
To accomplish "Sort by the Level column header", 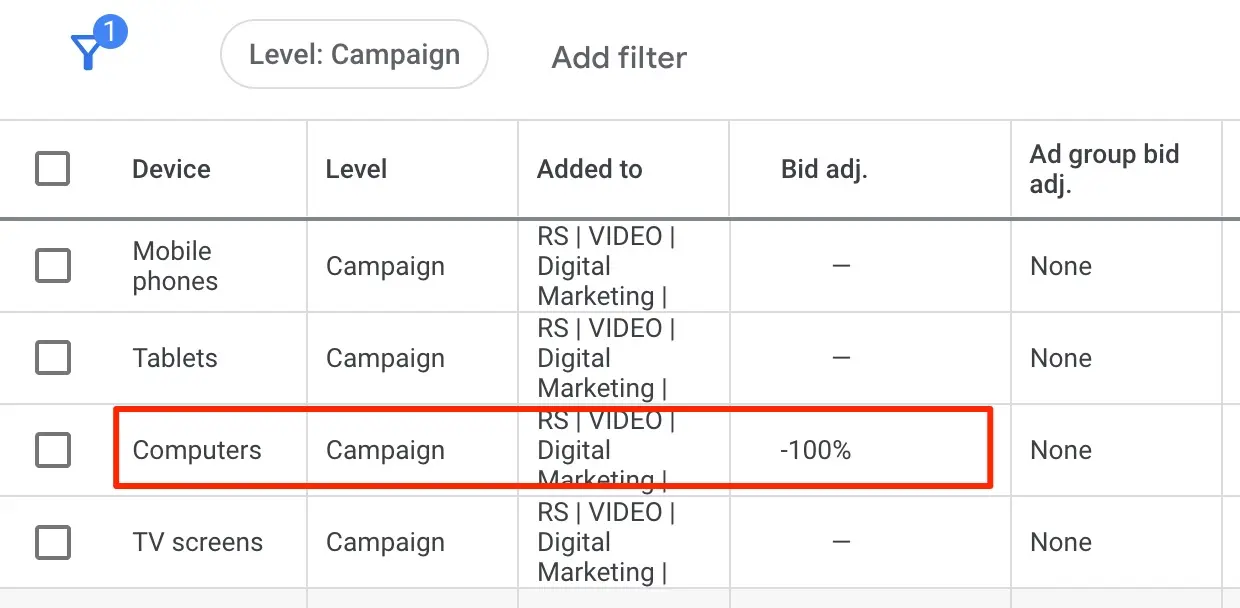I will 356,169.
